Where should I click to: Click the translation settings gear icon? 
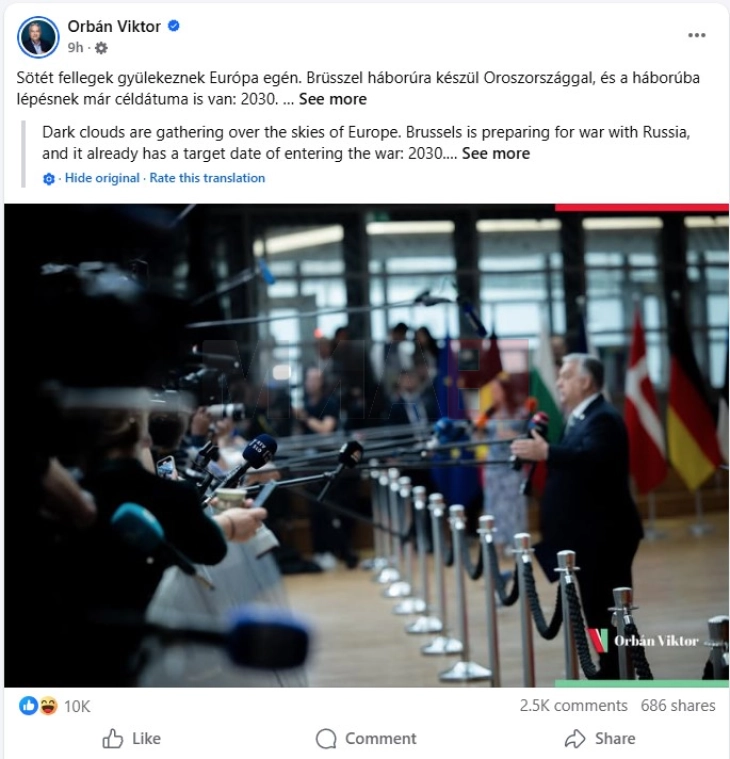[x=49, y=179]
